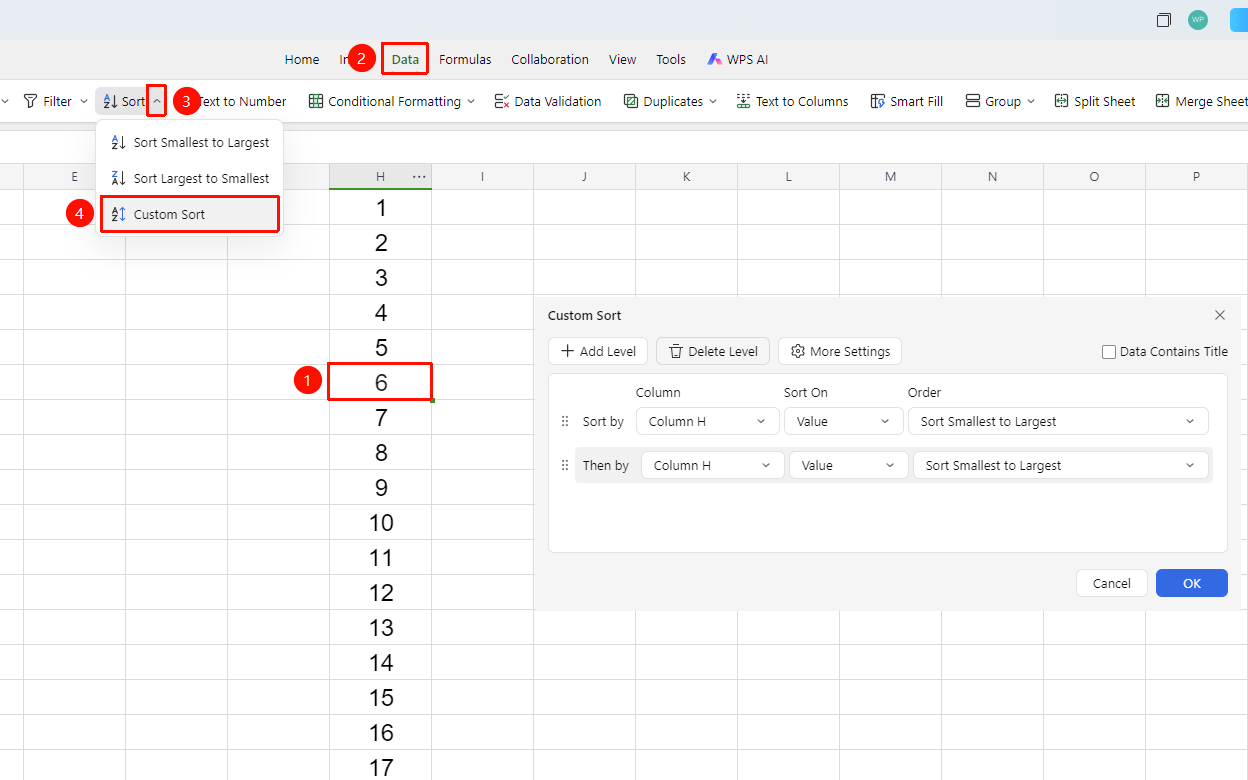
Task: Click the Cancel button
Action: tap(1111, 583)
